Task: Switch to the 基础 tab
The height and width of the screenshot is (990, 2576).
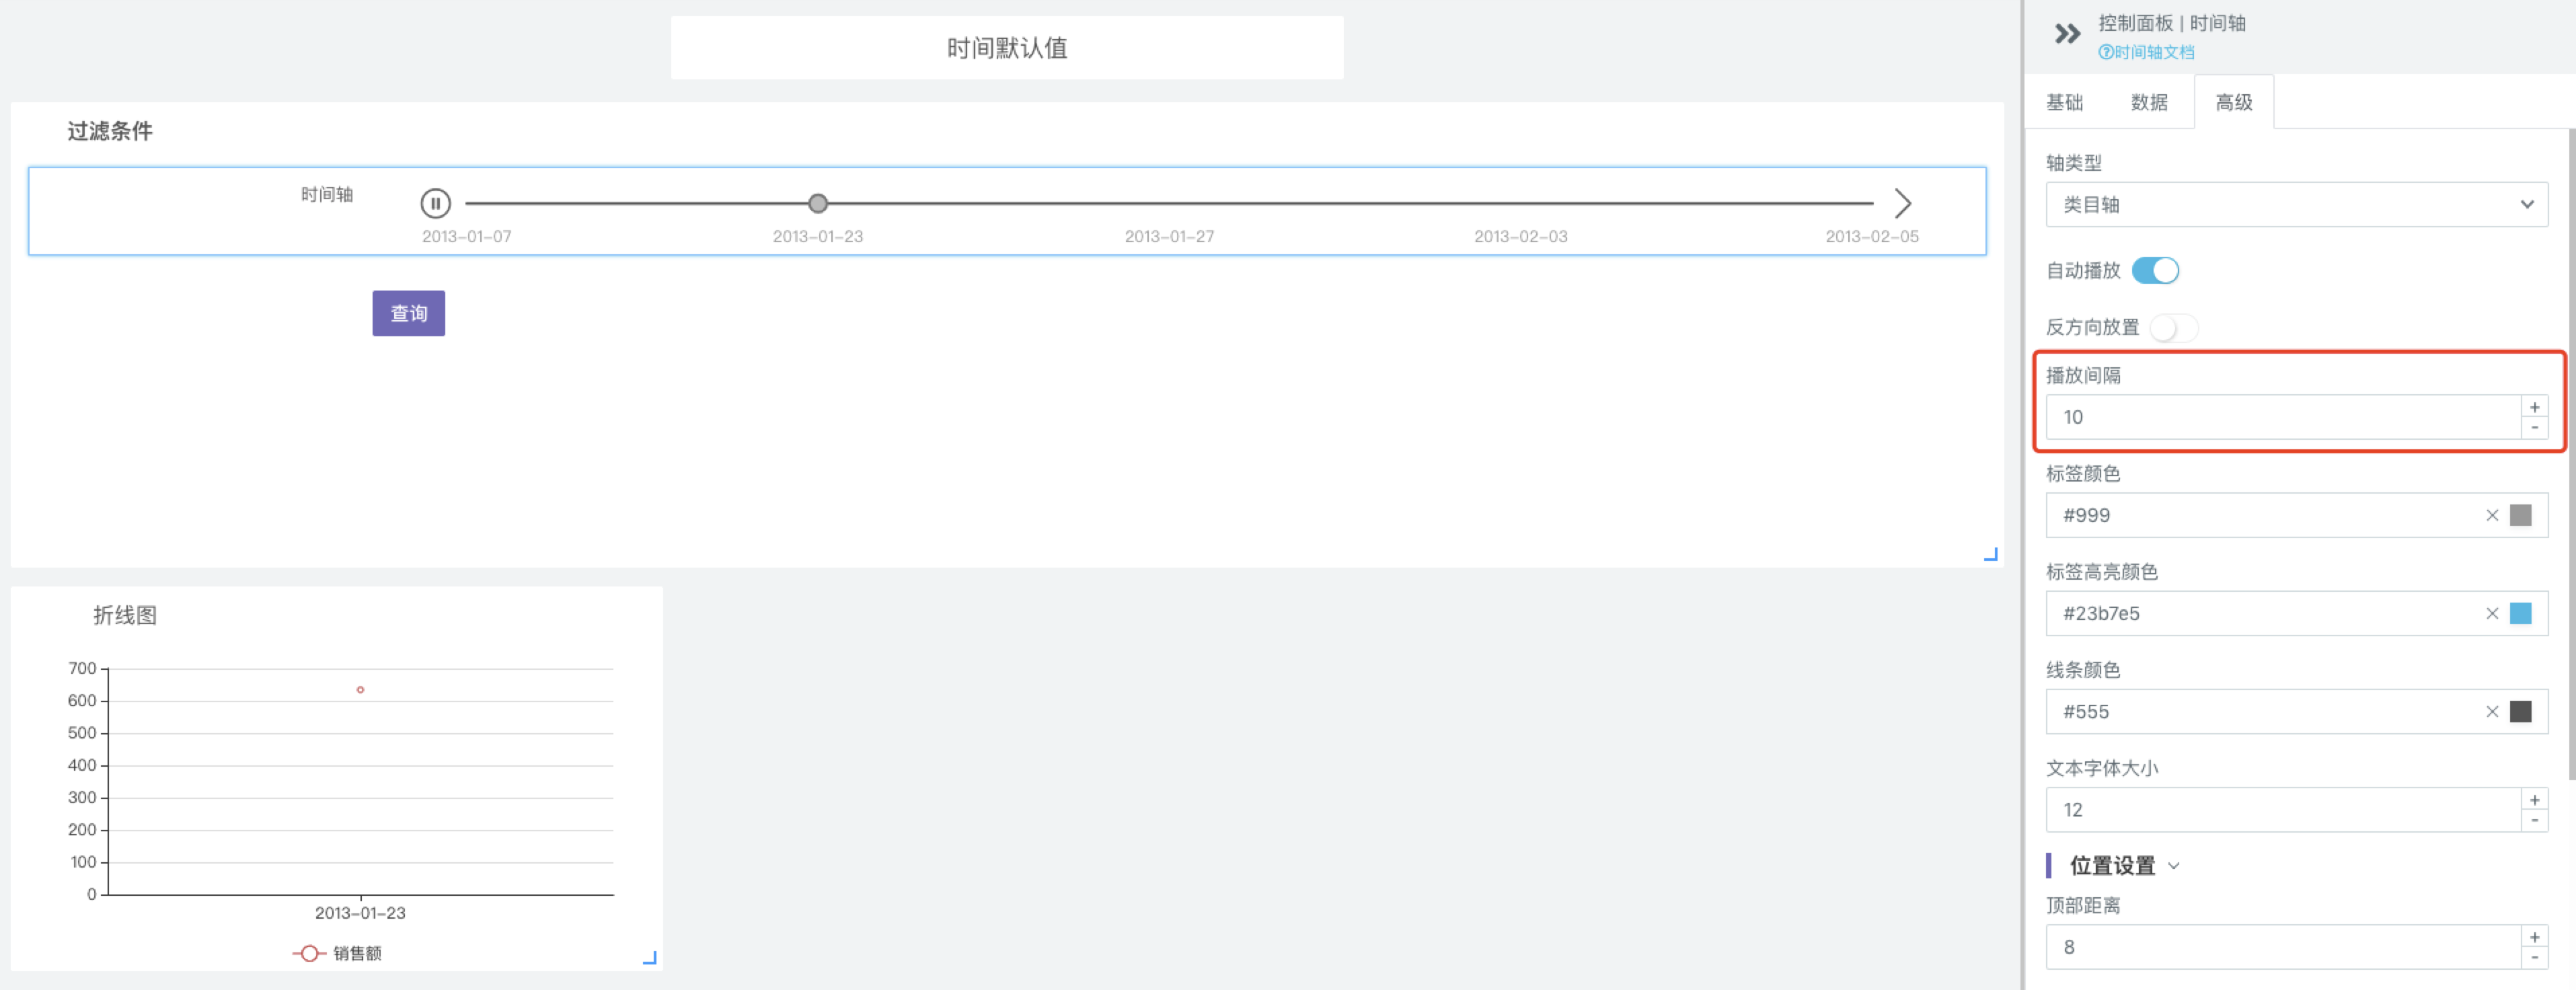Action: pyautogui.click(x=2064, y=102)
